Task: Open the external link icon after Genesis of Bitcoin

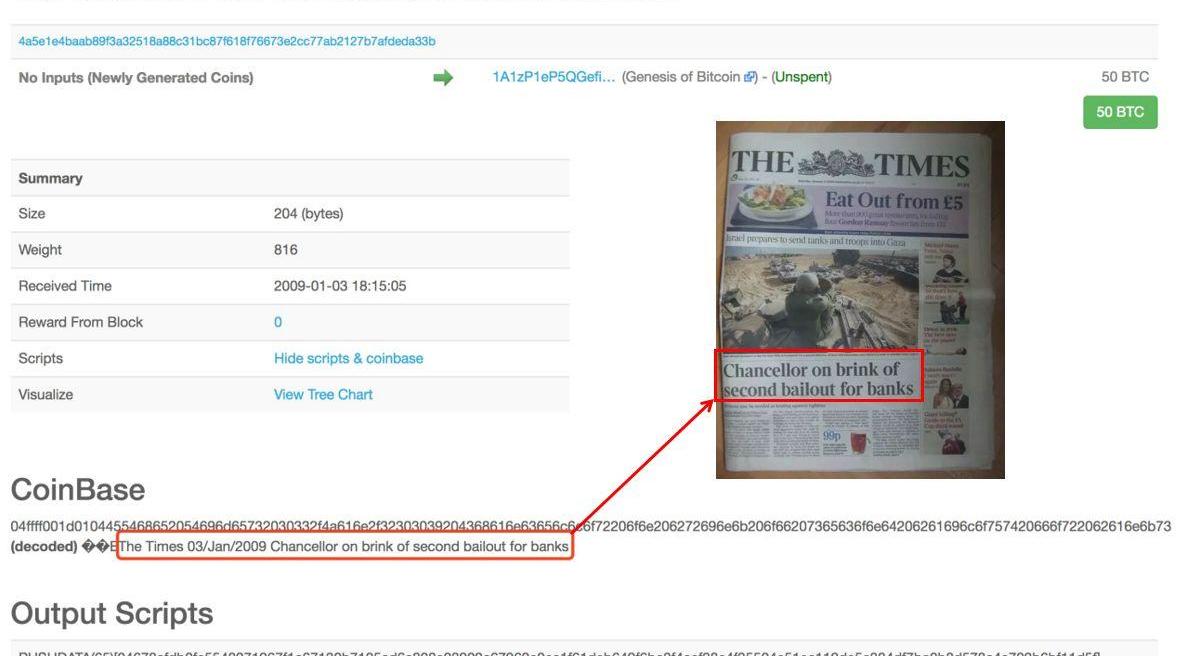Action: tap(750, 78)
